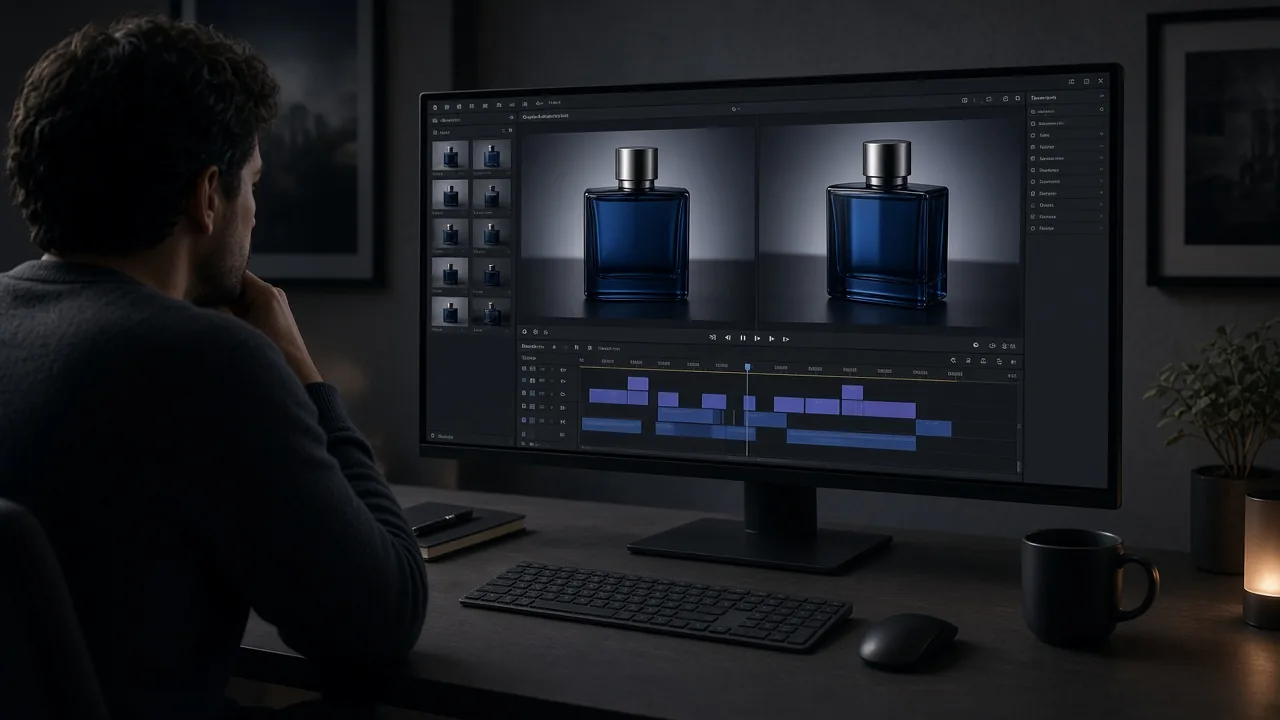The height and width of the screenshot is (720, 1280).
Task: Click the magnifier icon in timeline's right toolbar
Action: click(953, 360)
